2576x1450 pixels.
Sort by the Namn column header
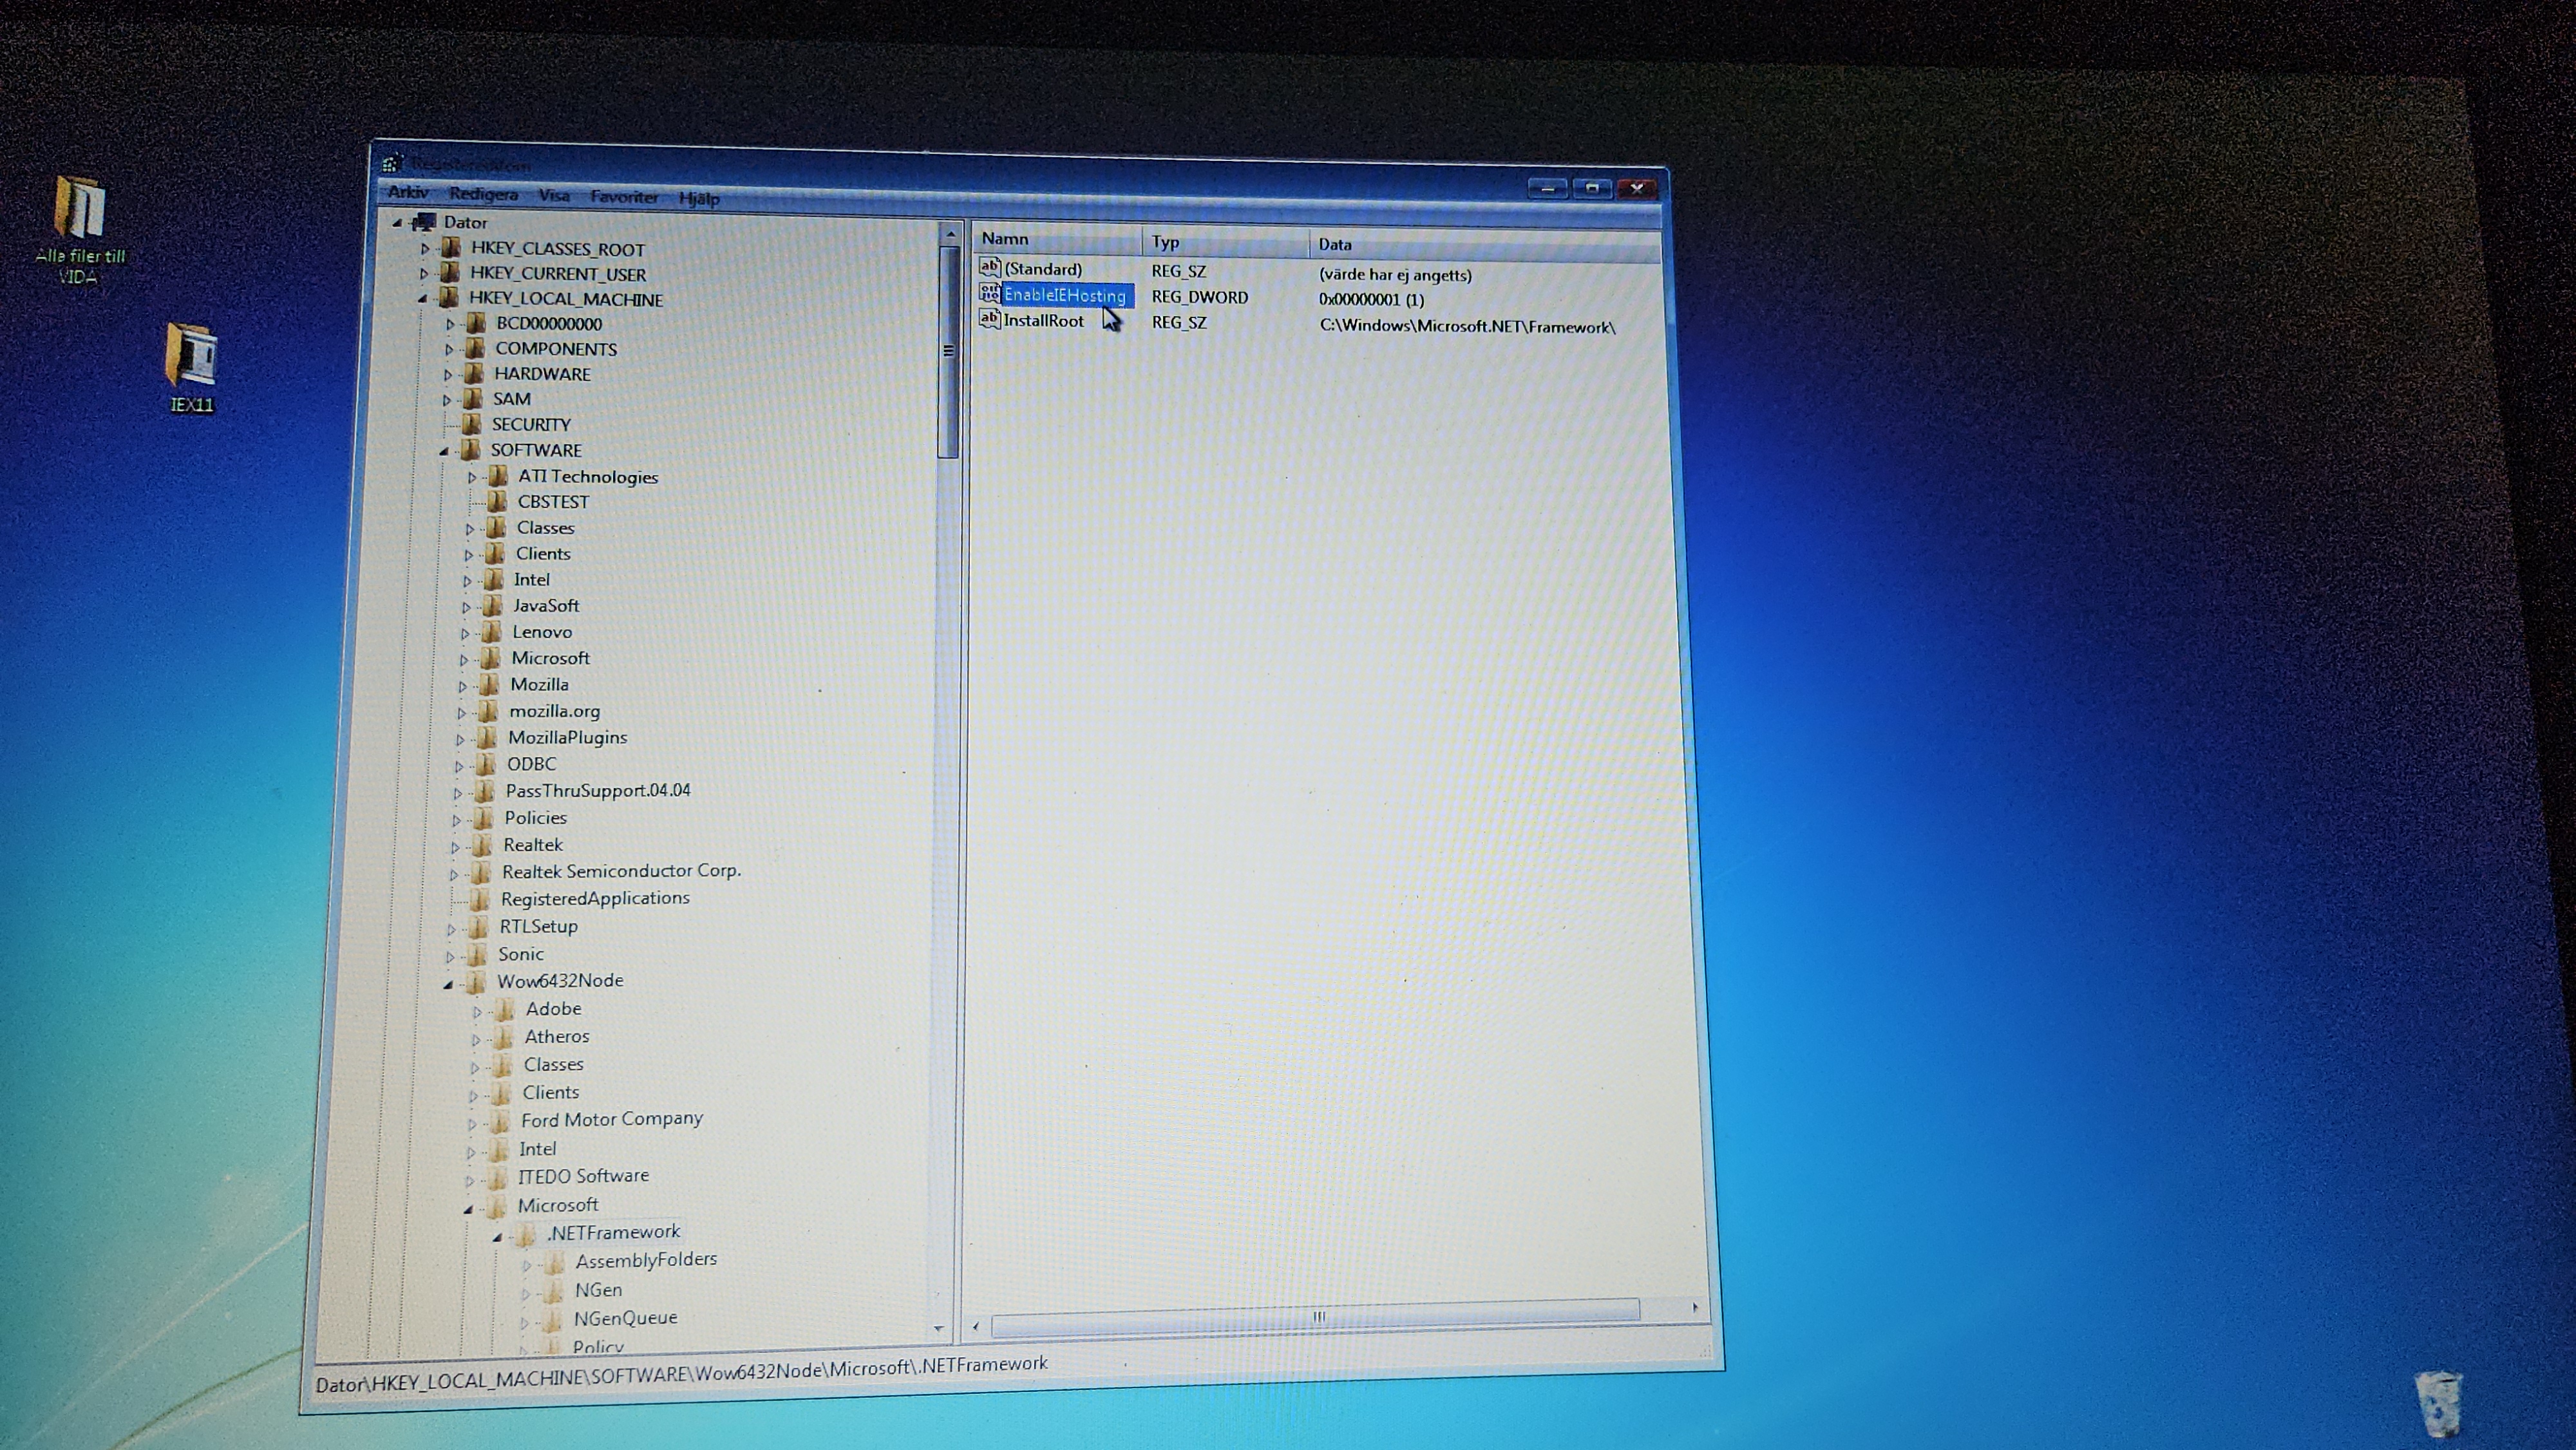click(x=1057, y=239)
